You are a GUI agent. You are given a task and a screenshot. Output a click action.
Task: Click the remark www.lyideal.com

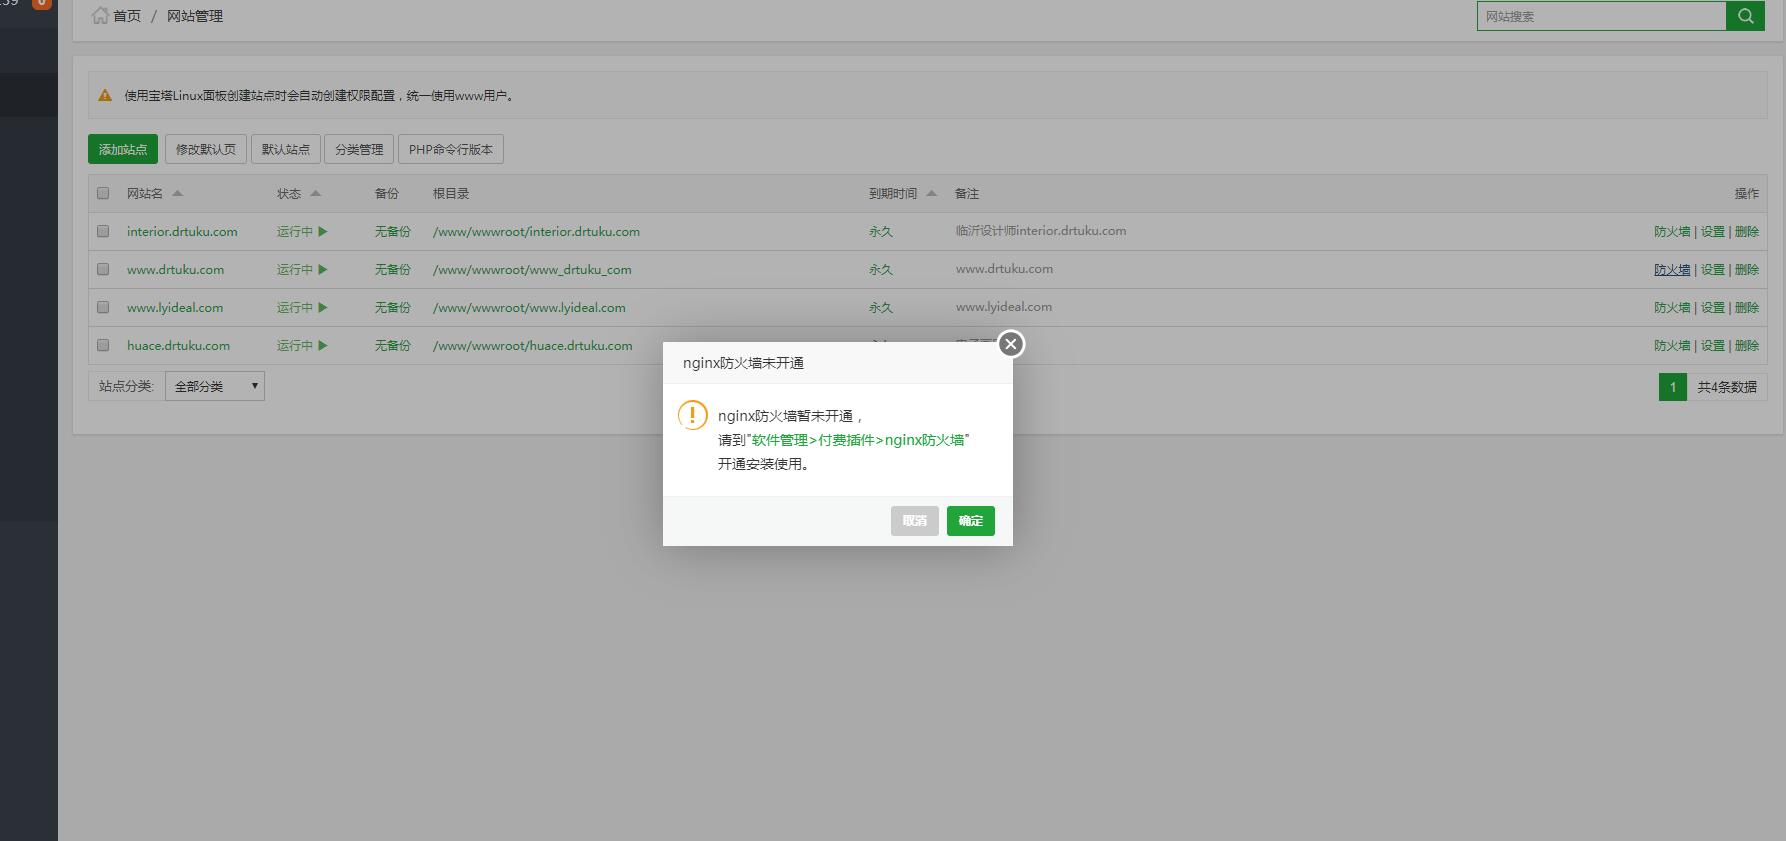(x=1004, y=307)
